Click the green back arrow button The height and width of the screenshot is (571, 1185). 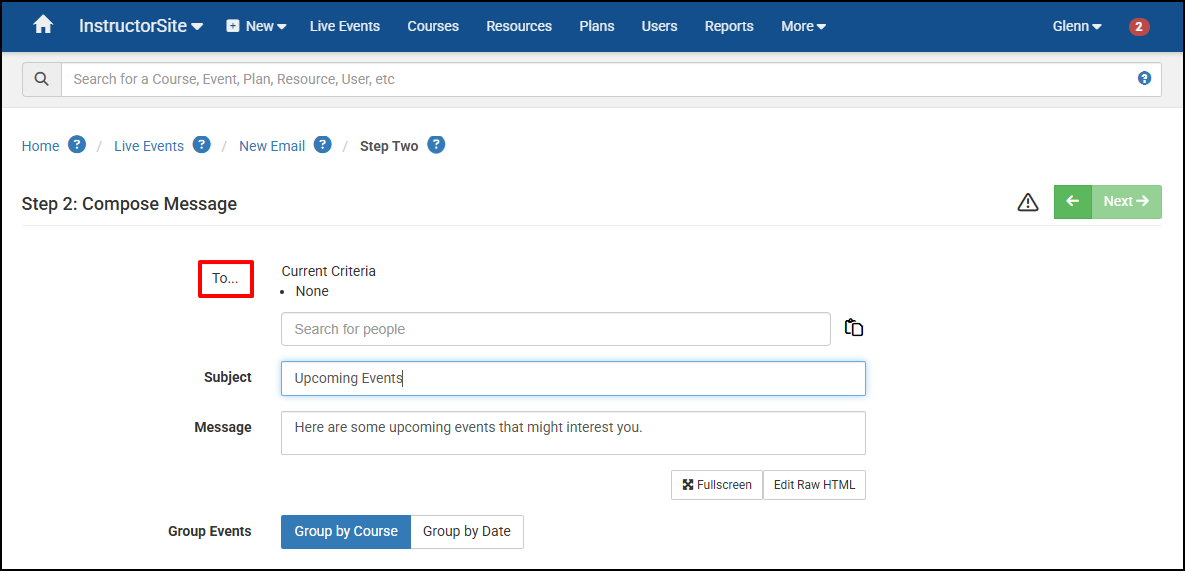pyautogui.click(x=1073, y=202)
